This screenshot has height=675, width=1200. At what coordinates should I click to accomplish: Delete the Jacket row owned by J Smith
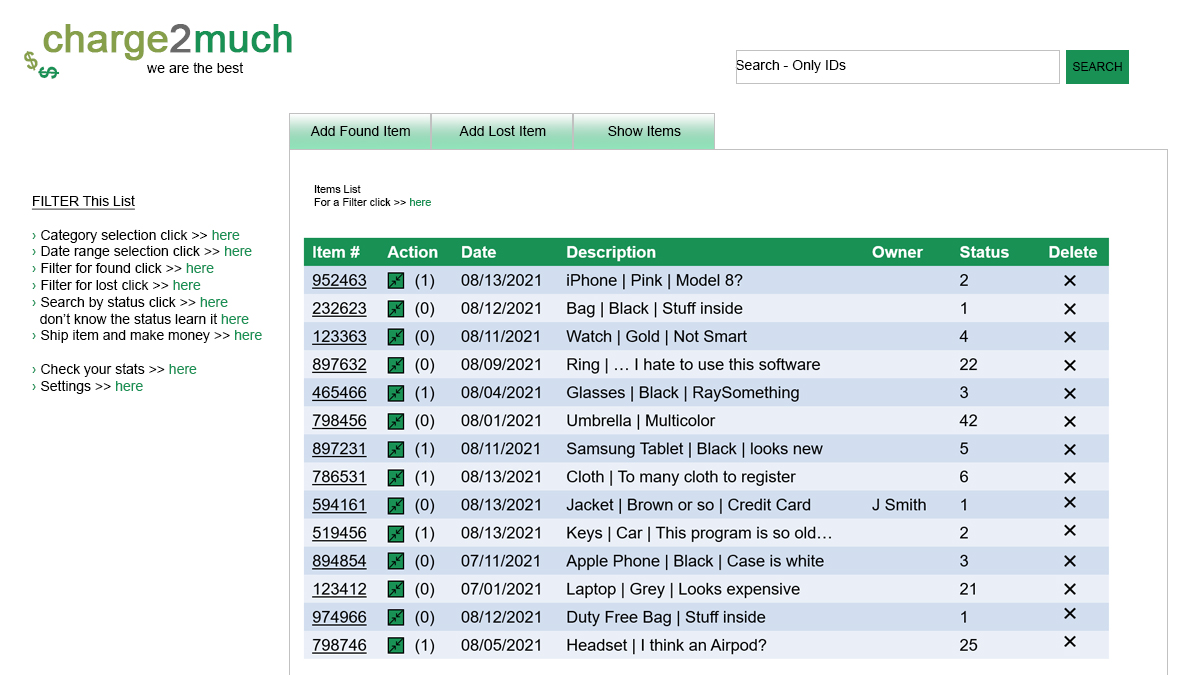[1069, 504]
